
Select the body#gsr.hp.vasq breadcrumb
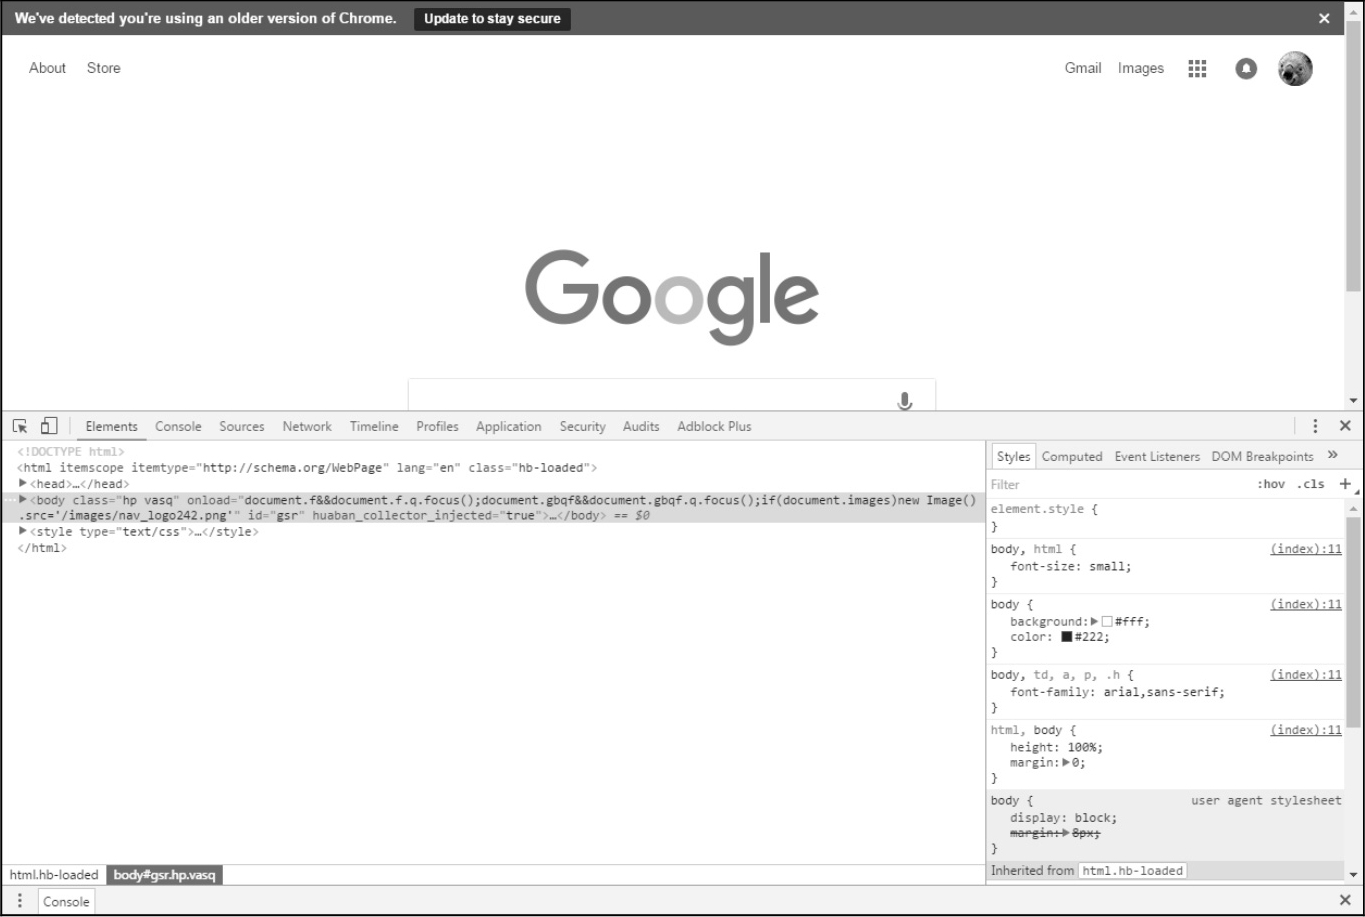coord(165,875)
